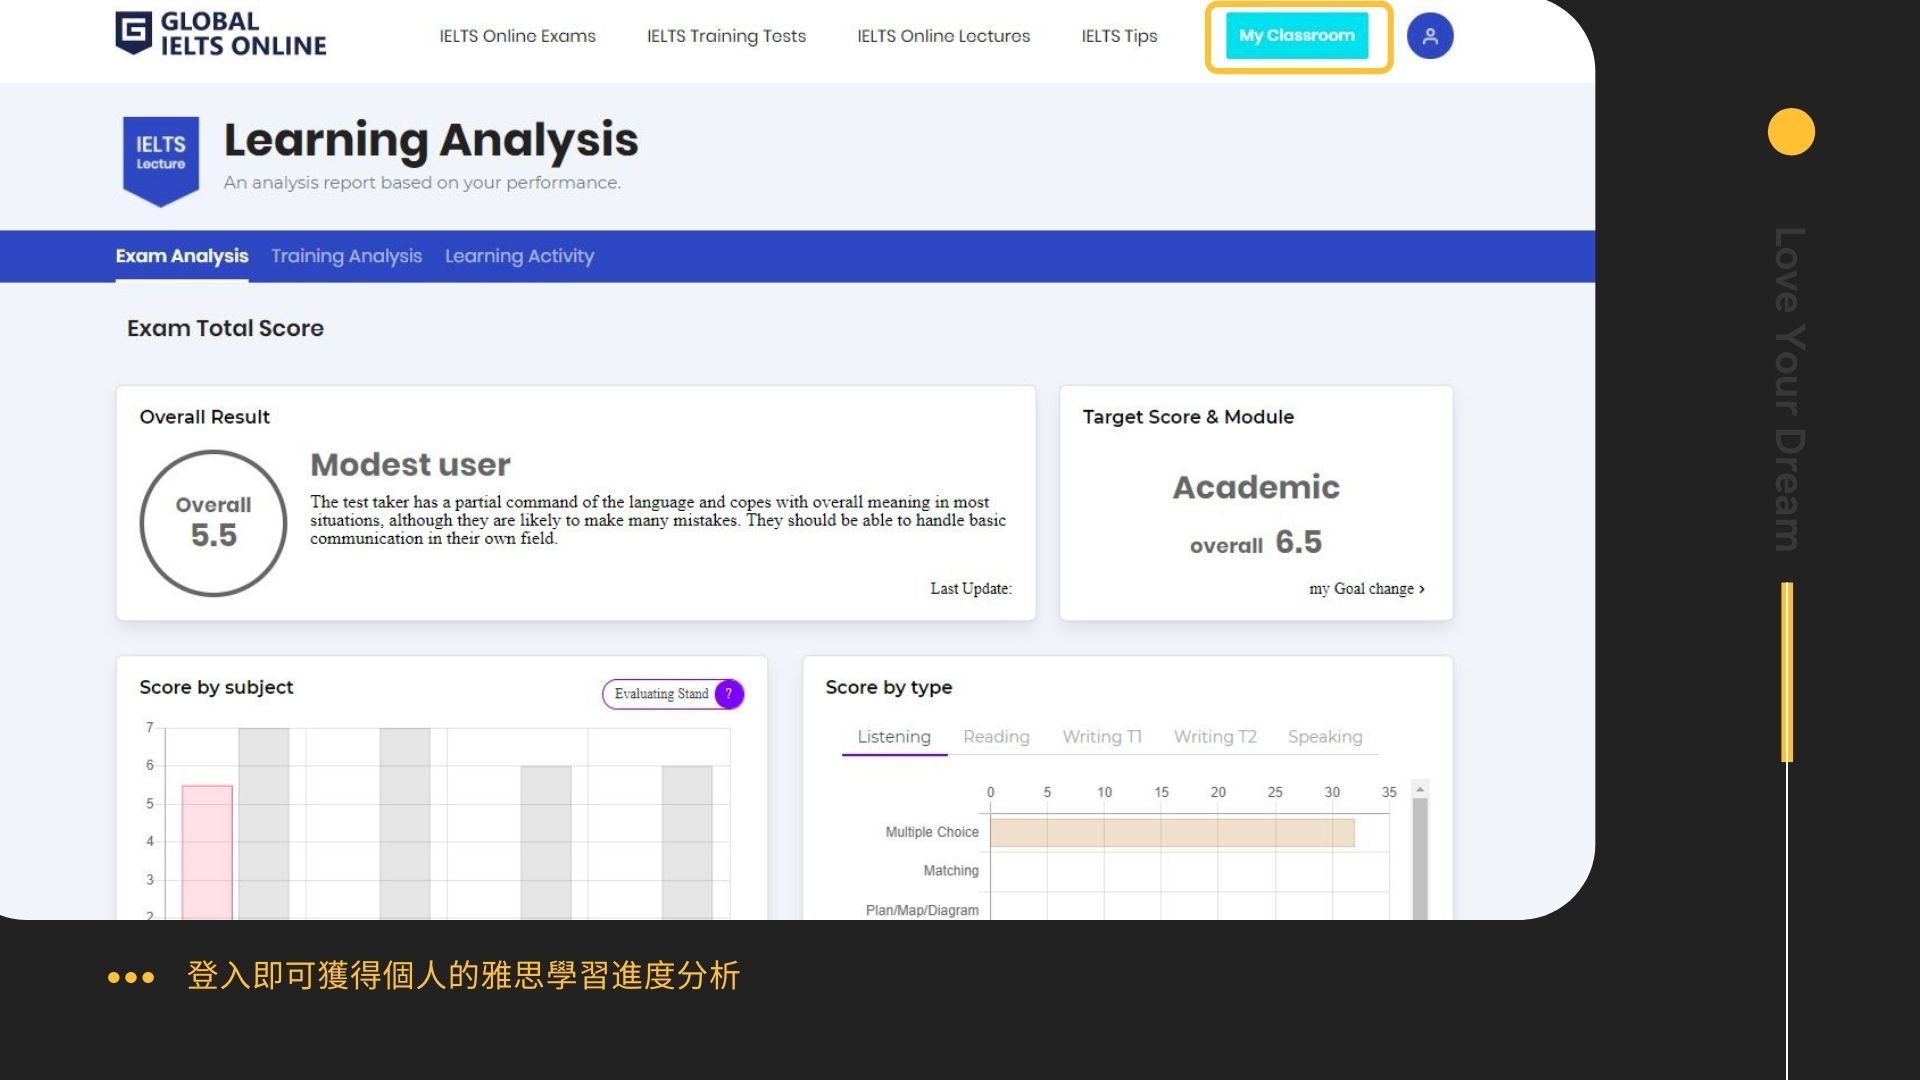Switch to Learning Activity tab
This screenshot has width=1920, height=1080.
coord(519,256)
